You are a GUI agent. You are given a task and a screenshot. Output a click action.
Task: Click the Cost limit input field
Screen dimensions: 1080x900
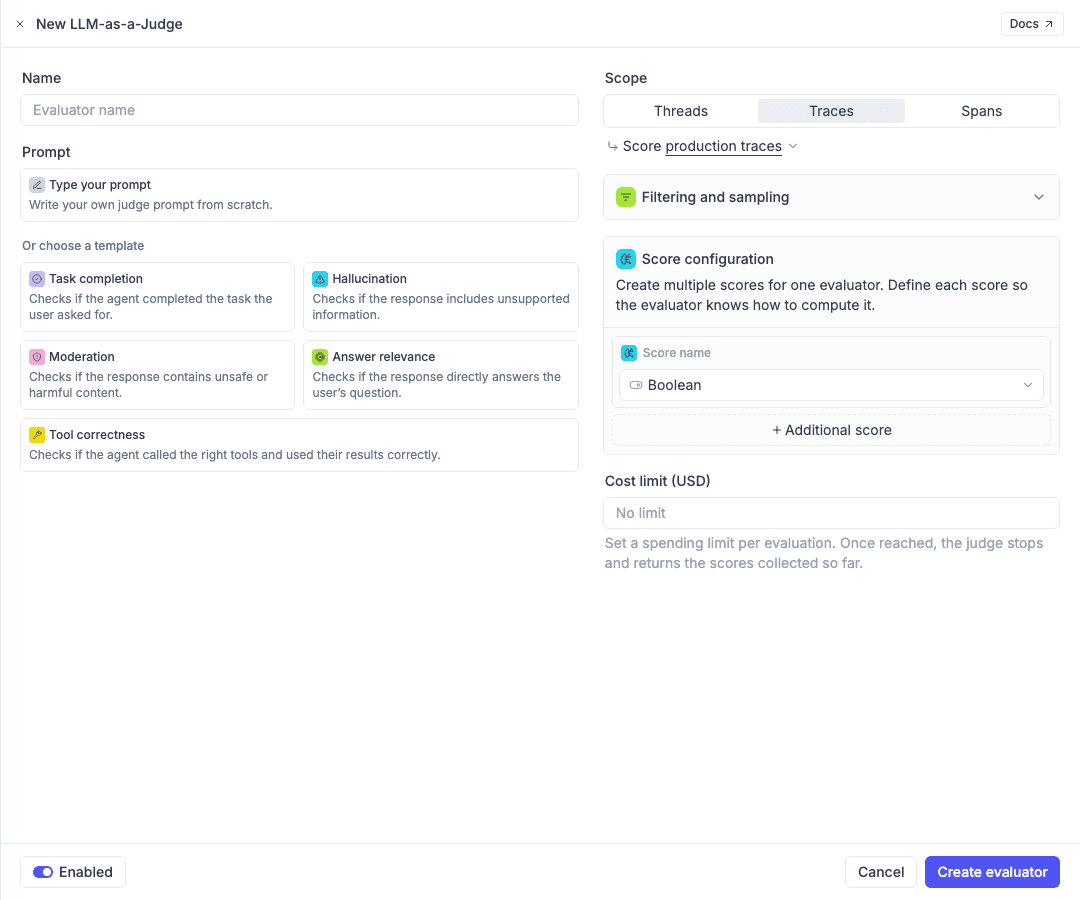[831, 513]
